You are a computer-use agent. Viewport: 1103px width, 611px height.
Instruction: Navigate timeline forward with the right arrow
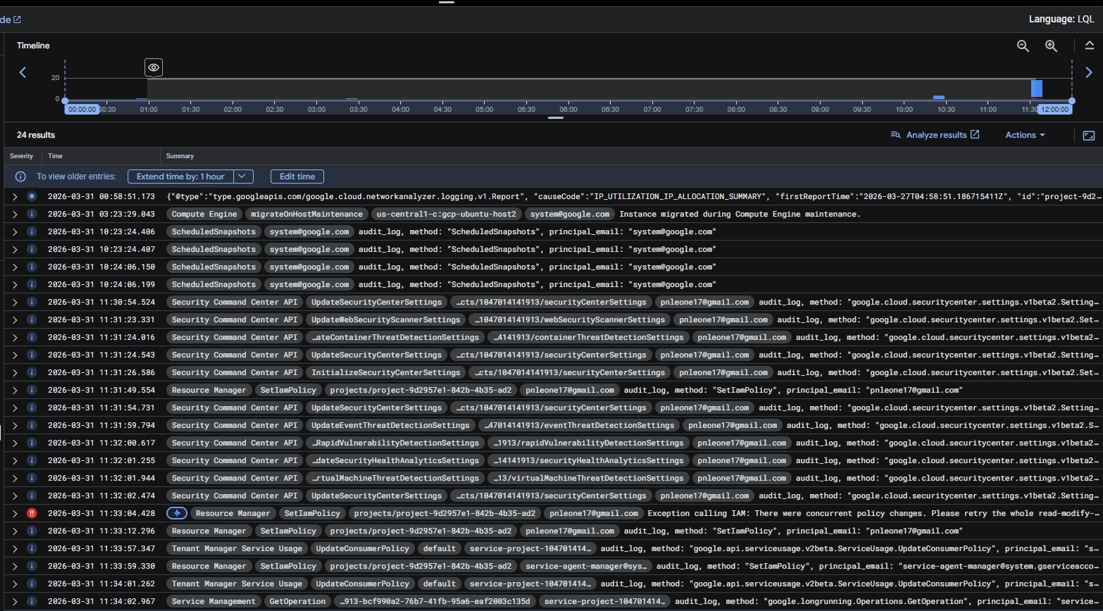click(1088, 72)
